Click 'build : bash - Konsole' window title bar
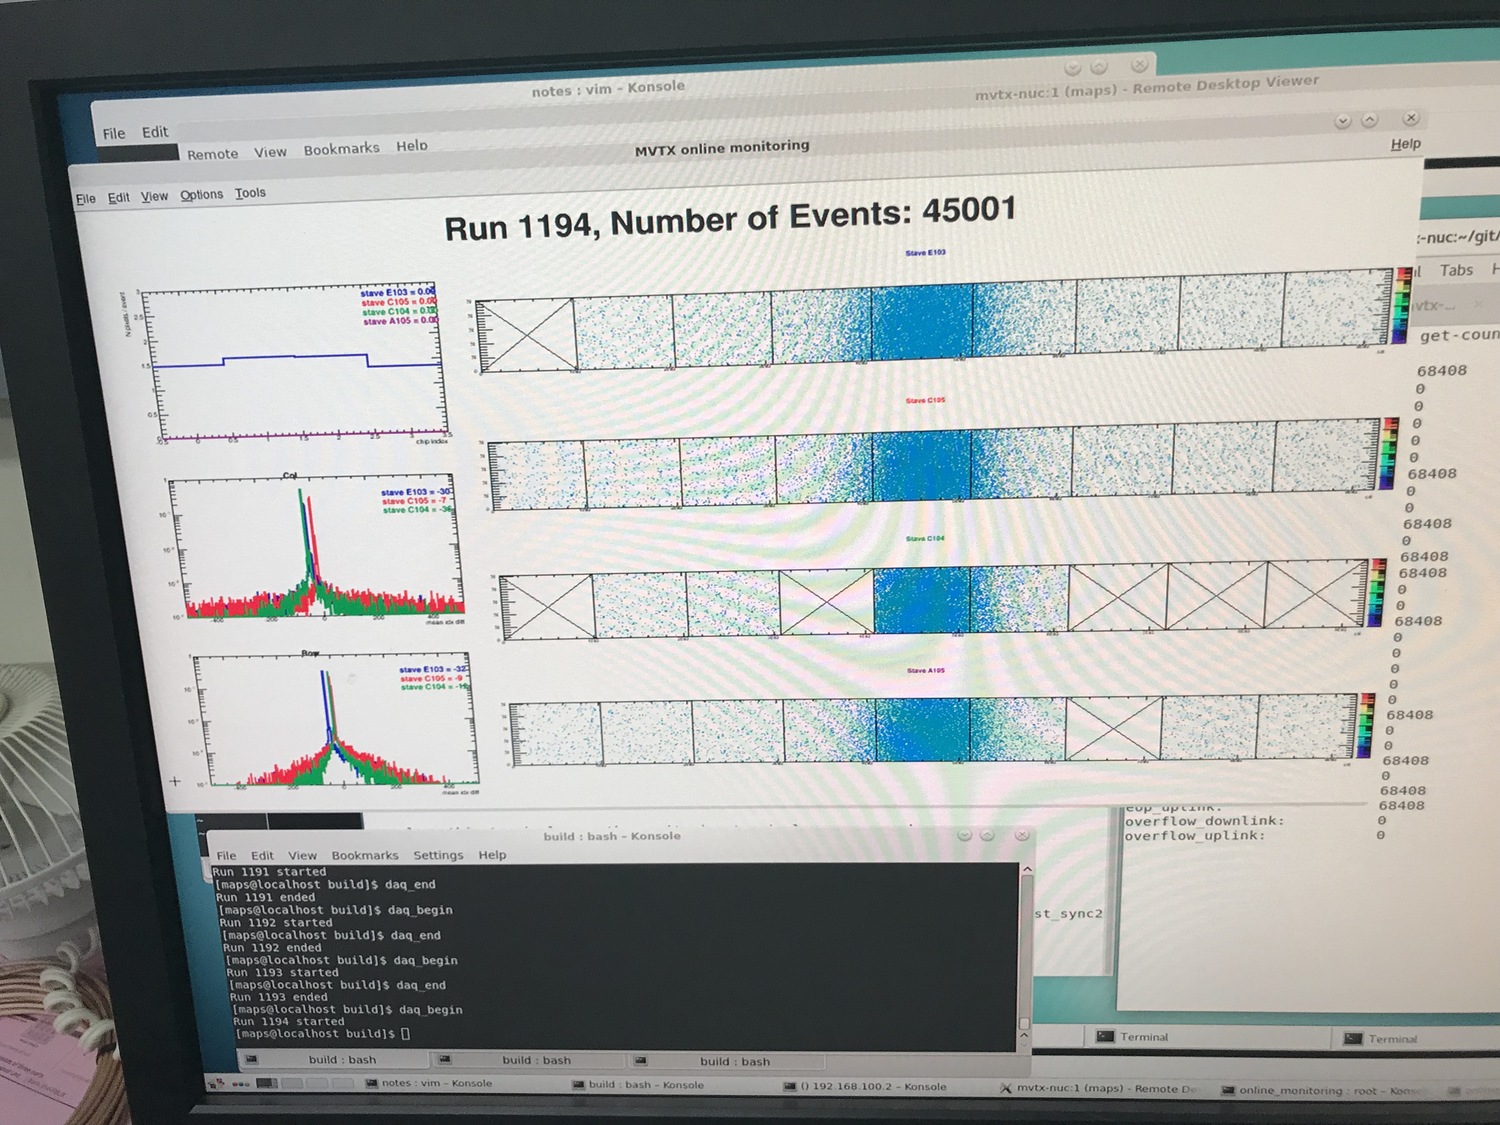The height and width of the screenshot is (1125, 1500). [612, 836]
